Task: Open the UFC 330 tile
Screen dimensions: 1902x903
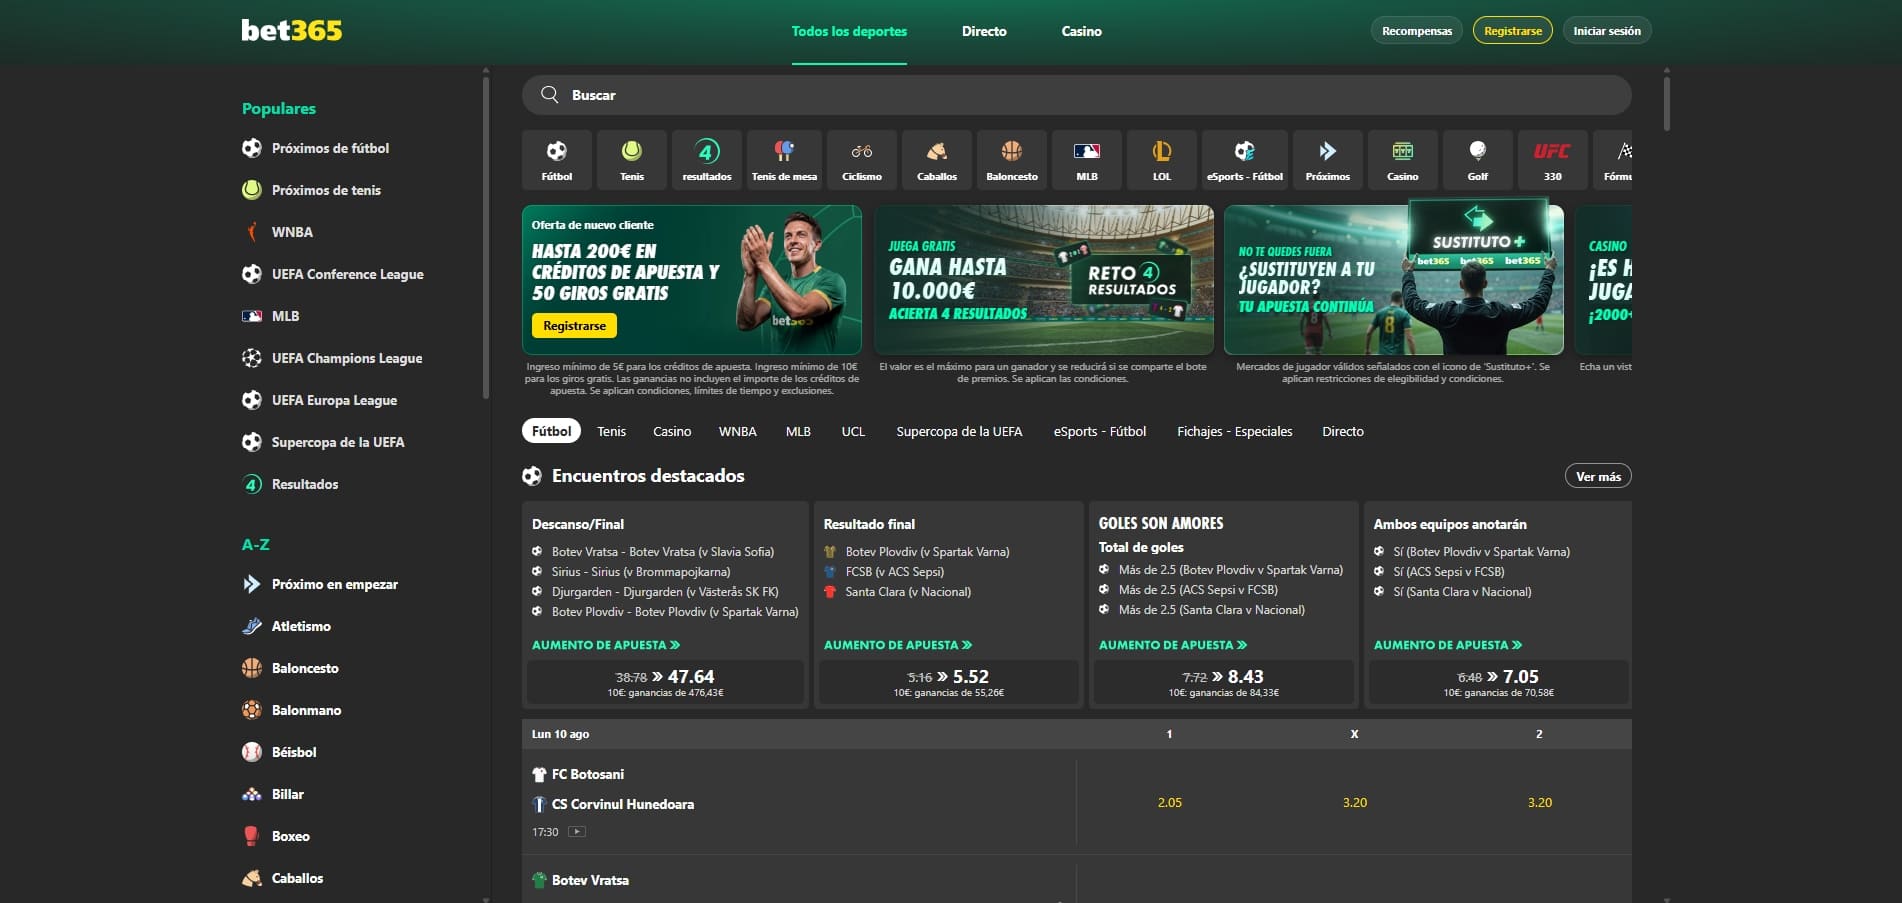Action: coord(1552,159)
